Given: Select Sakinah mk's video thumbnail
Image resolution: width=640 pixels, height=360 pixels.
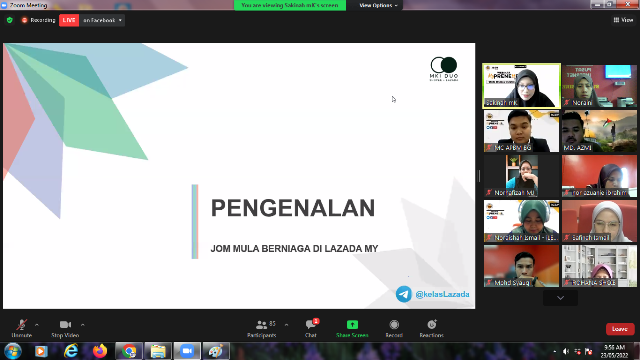Looking at the screenshot, I should click(521, 86).
